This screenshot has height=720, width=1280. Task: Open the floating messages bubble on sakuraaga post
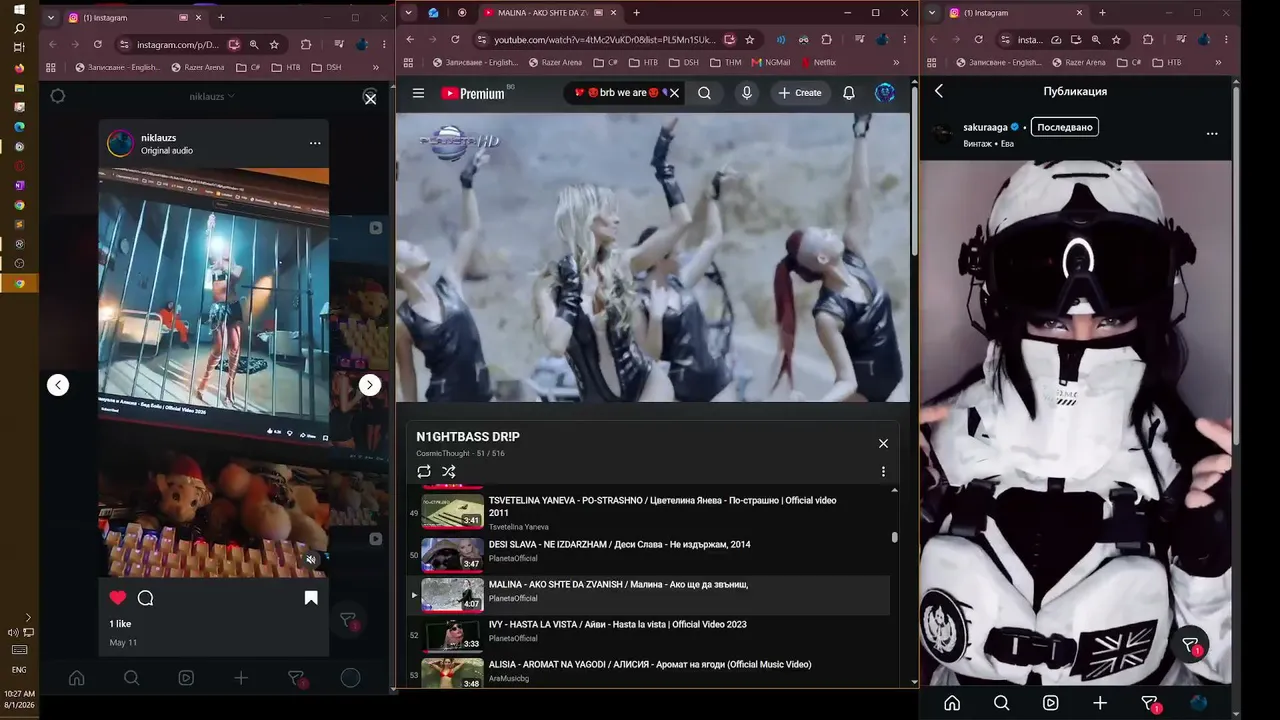(x=1191, y=646)
